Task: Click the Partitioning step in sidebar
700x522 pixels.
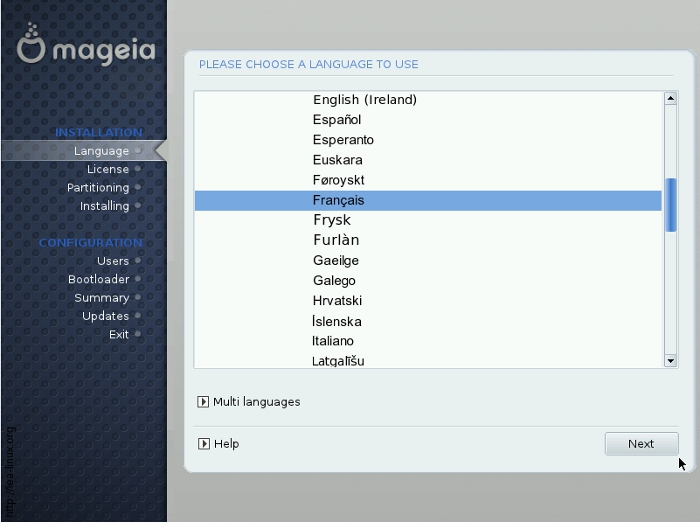Action: (x=98, y=188)
